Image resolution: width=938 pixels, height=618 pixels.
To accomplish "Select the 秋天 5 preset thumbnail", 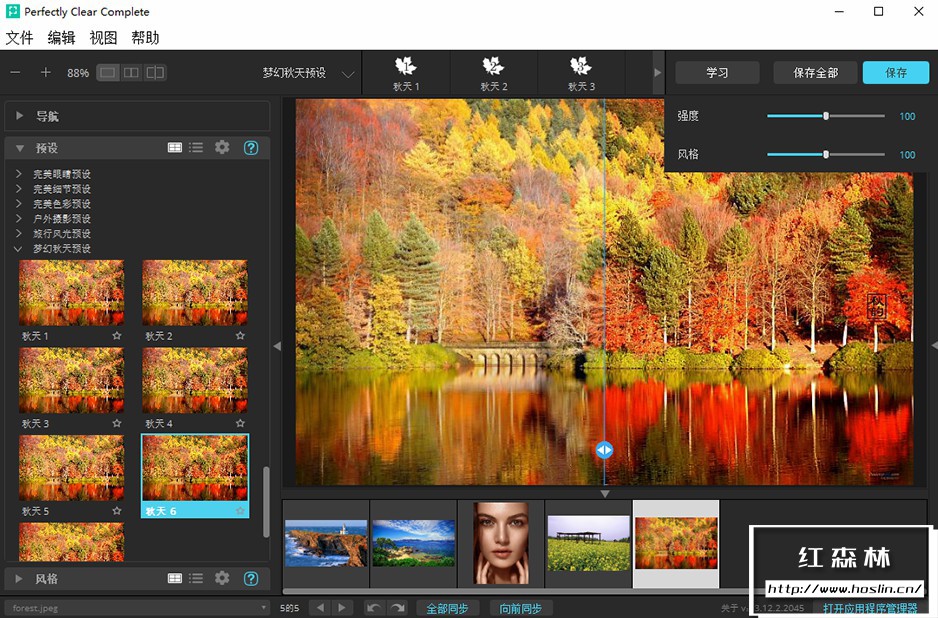I will [x=71, y=468].
